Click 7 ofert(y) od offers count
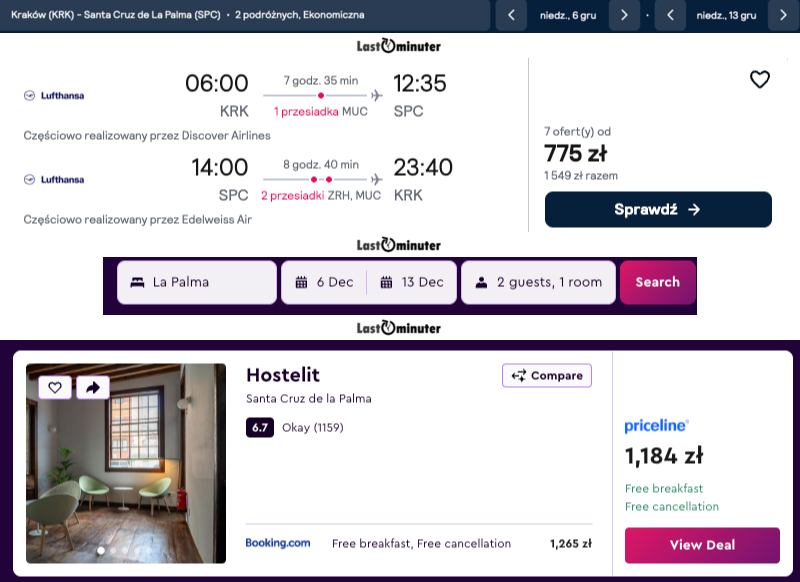 [x=577, y=132]
